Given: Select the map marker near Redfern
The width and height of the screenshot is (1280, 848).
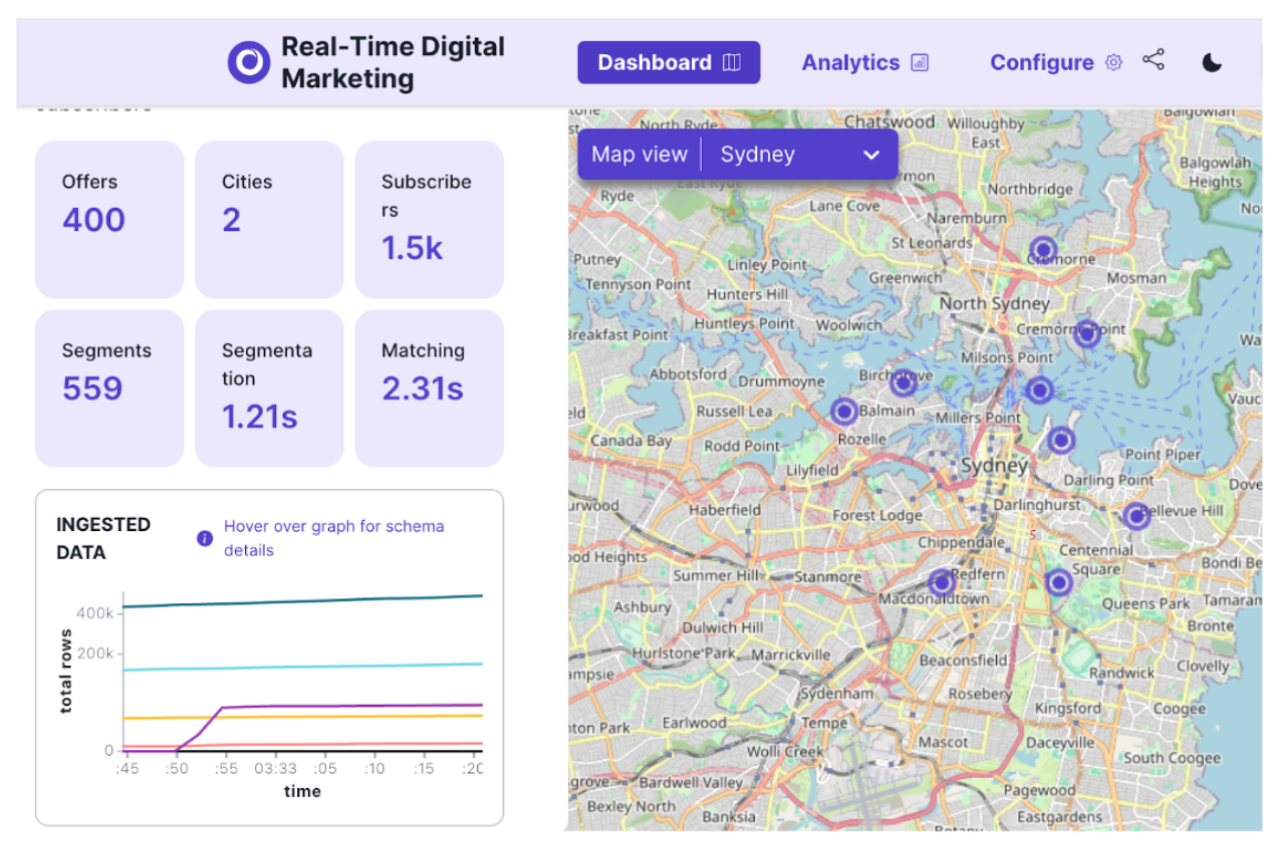Looking at the screenshot, I should (x=941, y=582).
